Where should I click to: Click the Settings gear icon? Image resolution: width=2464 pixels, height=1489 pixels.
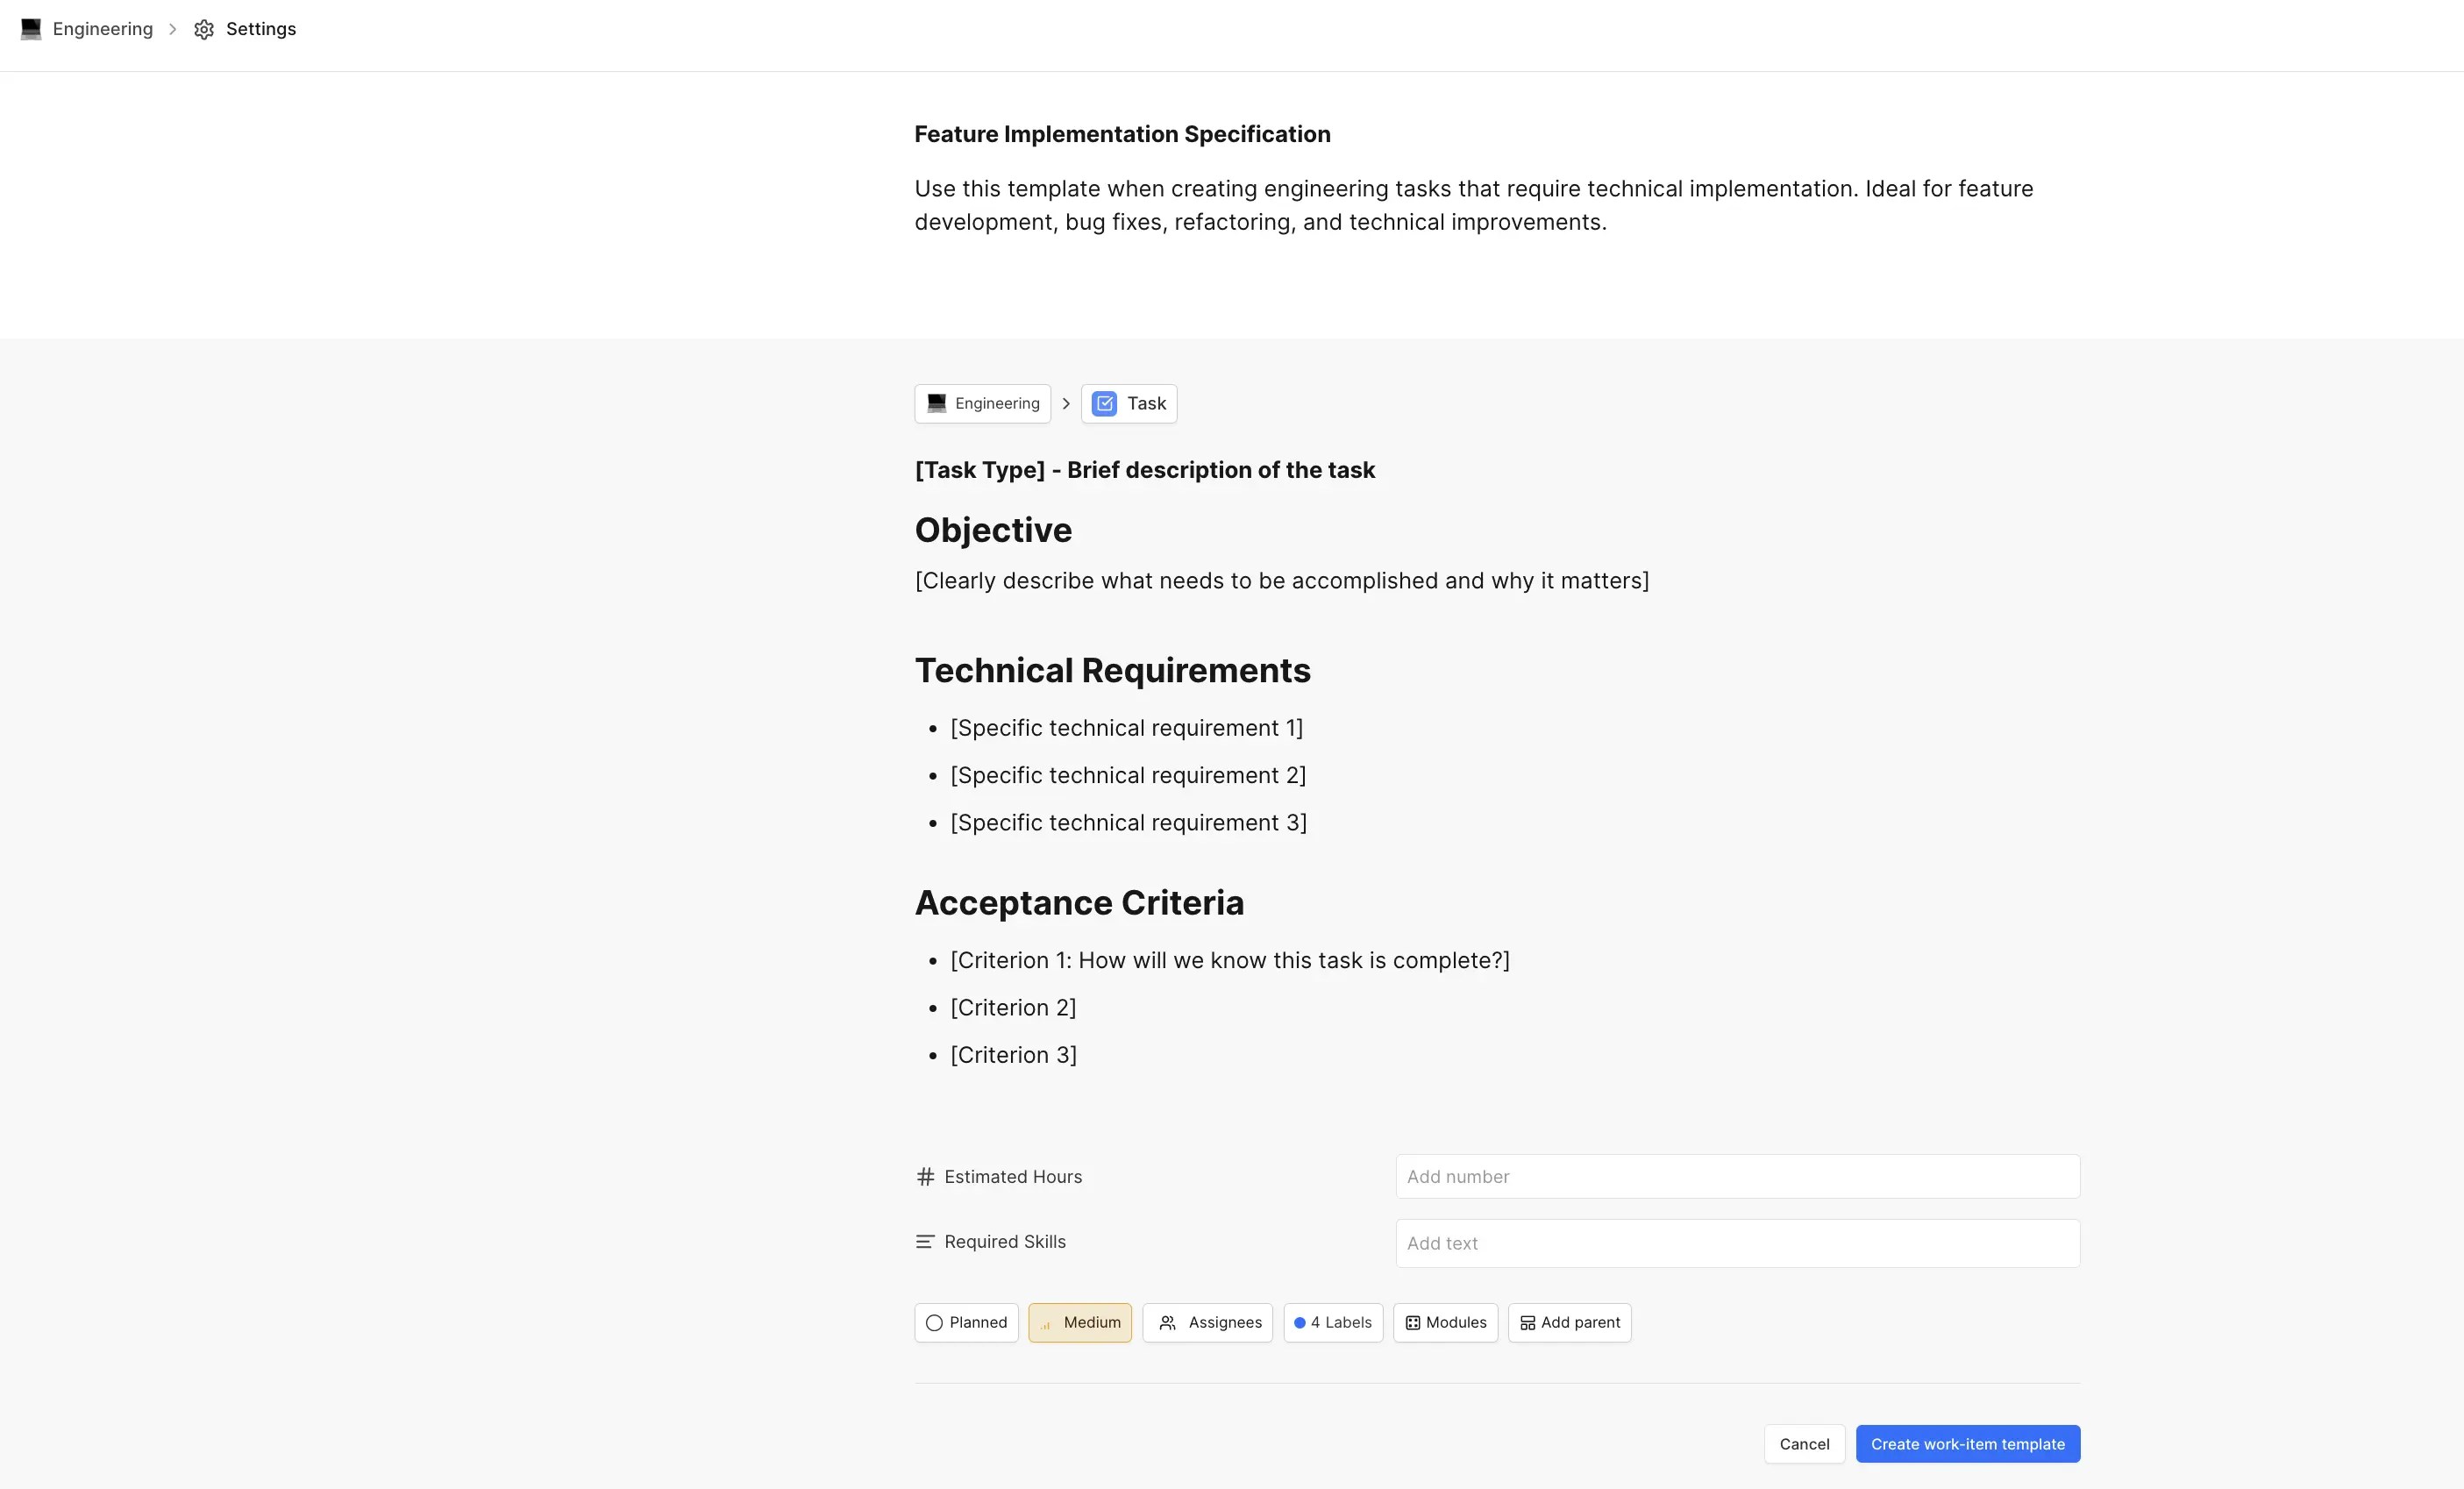(204, 29)
